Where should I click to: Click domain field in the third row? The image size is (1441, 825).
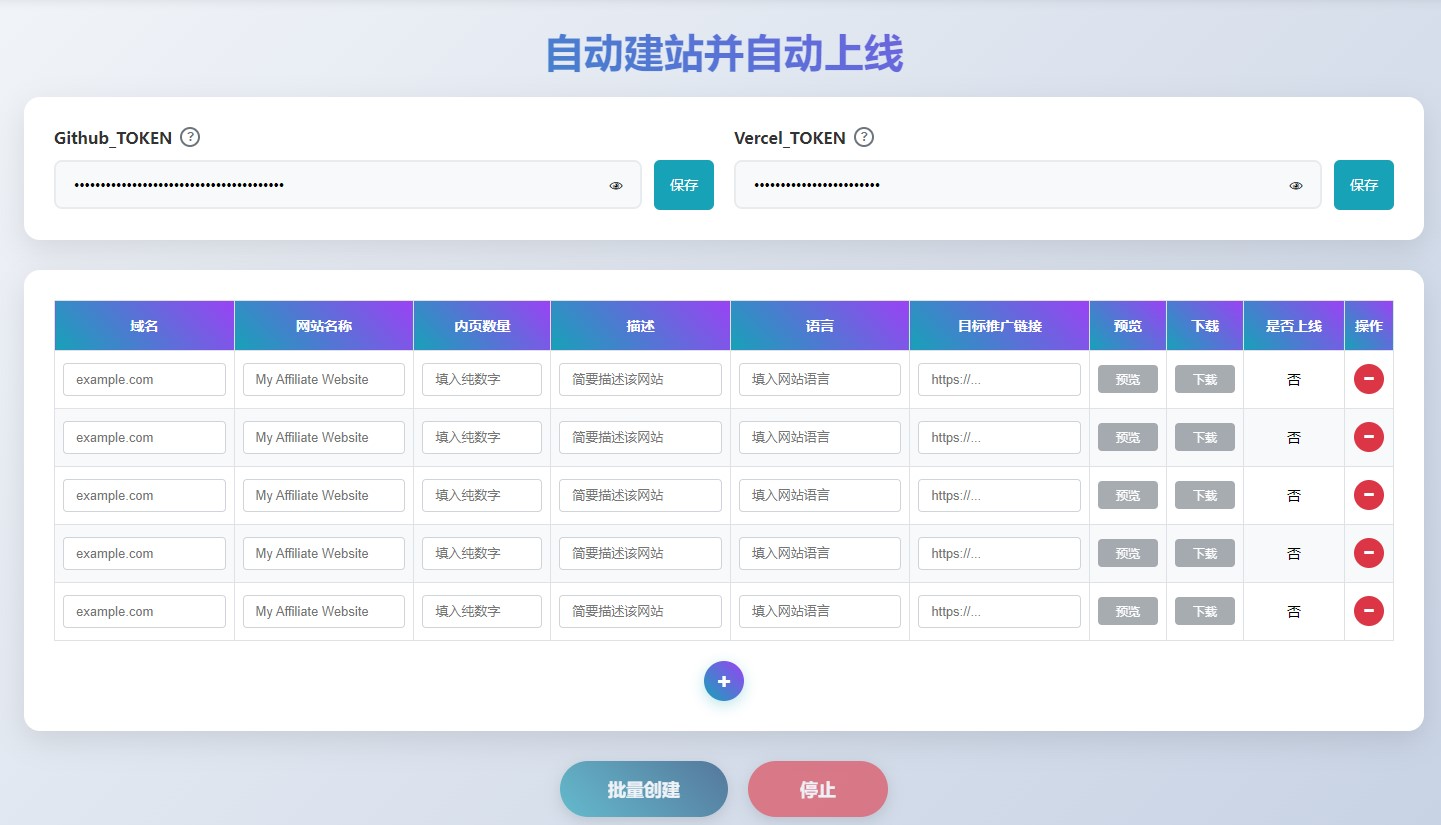coord(144,495)
